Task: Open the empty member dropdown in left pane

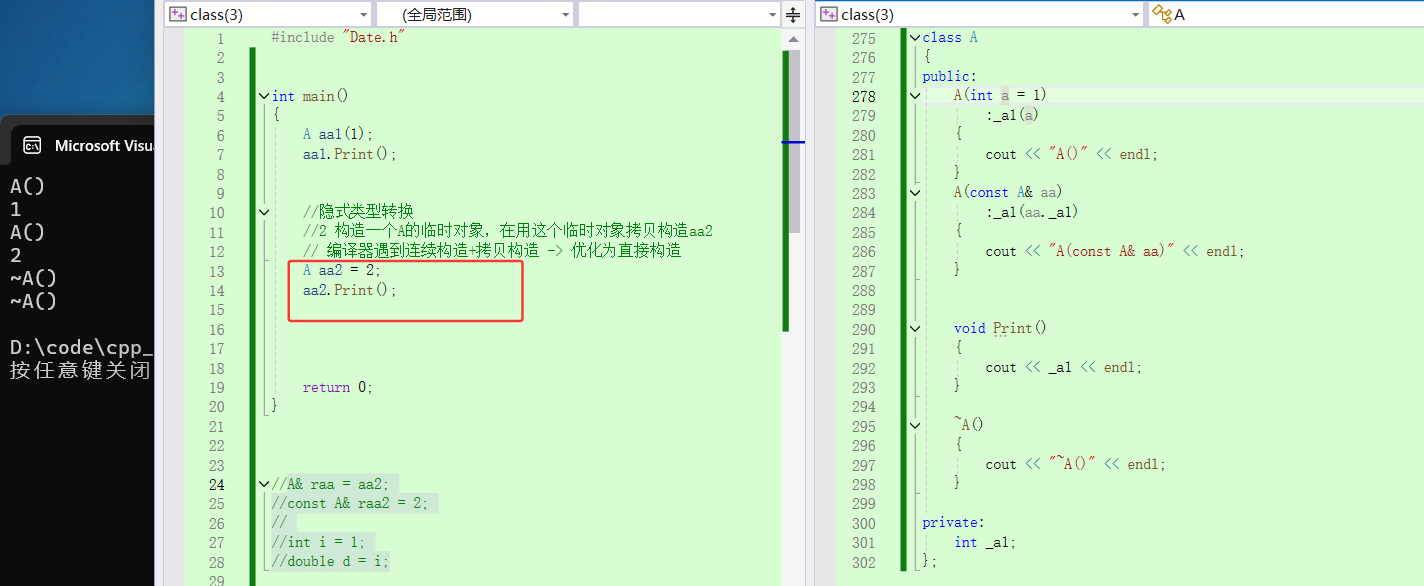Action: coord(771,15)
